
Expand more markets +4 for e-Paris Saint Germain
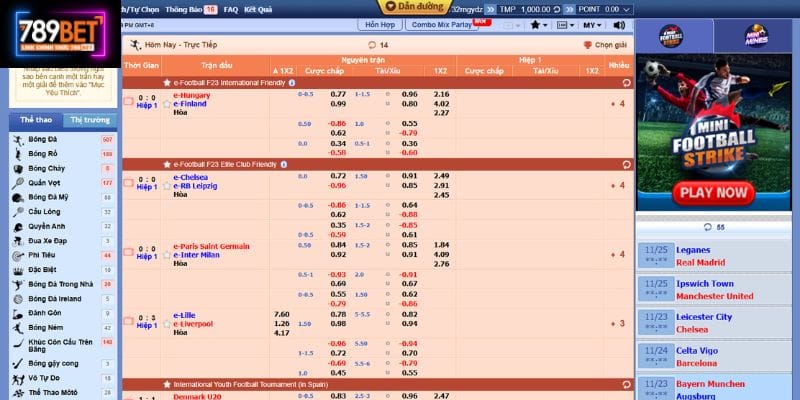(618, 255)
